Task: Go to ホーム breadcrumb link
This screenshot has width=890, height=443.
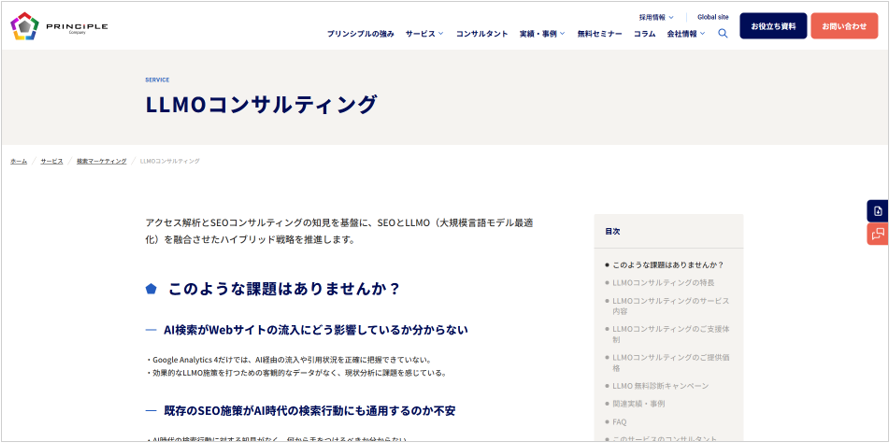Action: [x=19, y=161]
